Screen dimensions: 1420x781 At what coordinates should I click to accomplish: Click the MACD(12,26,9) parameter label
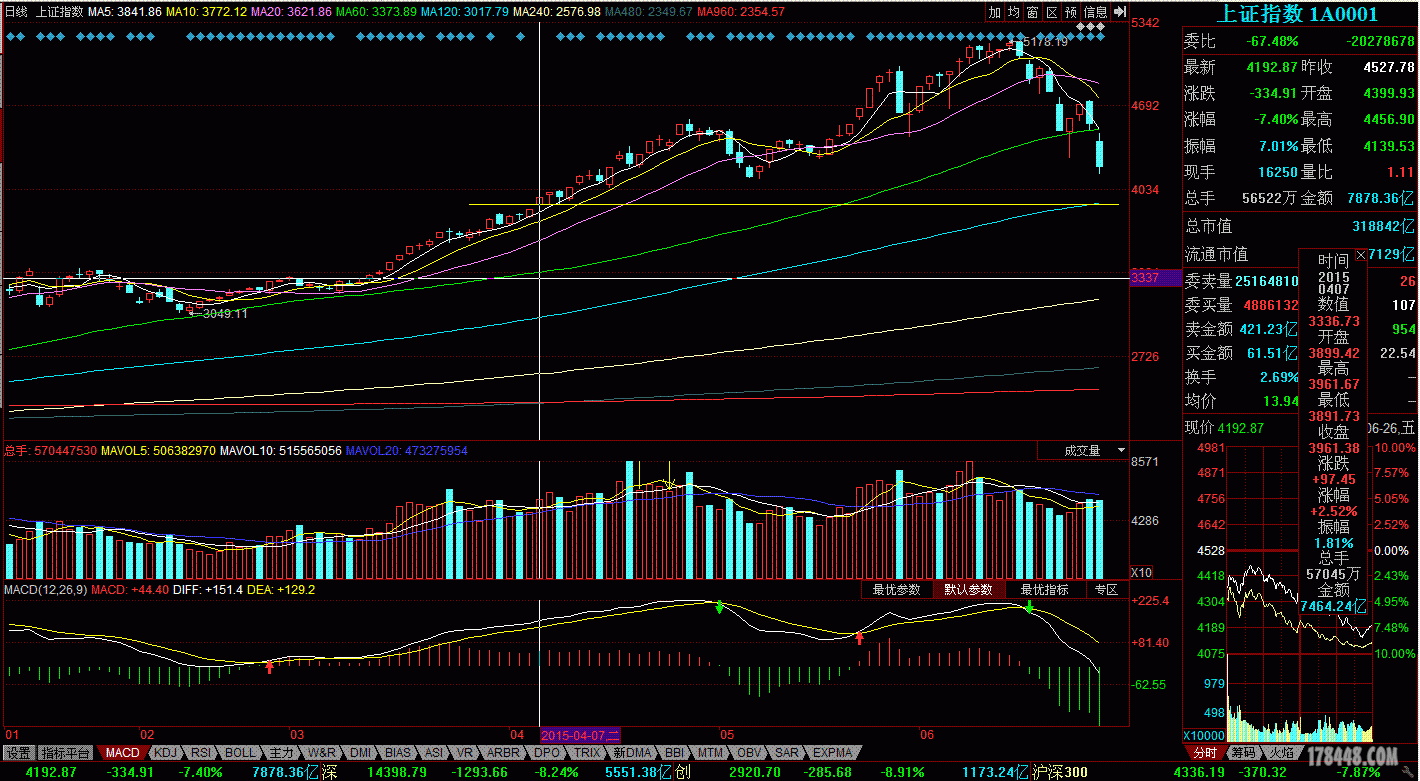[45, 590]
